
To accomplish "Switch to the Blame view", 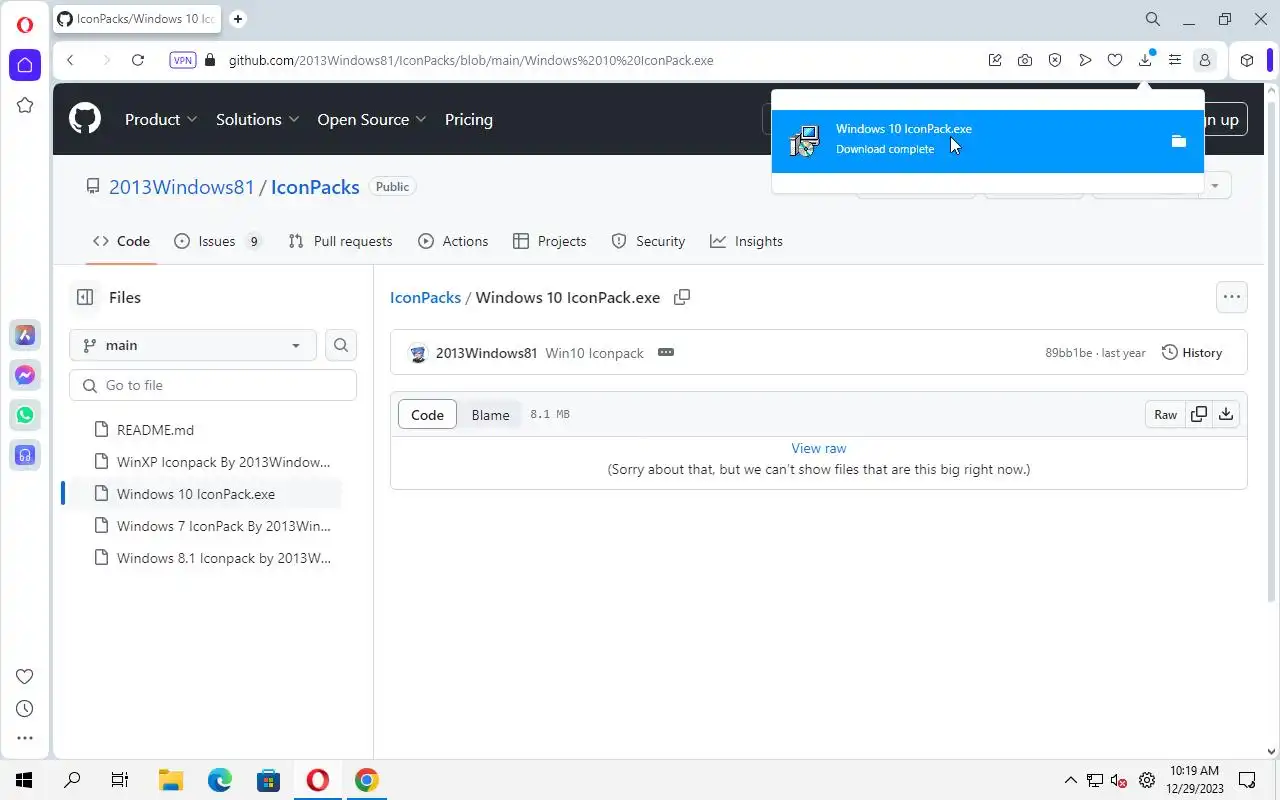I will click(490, 415).
